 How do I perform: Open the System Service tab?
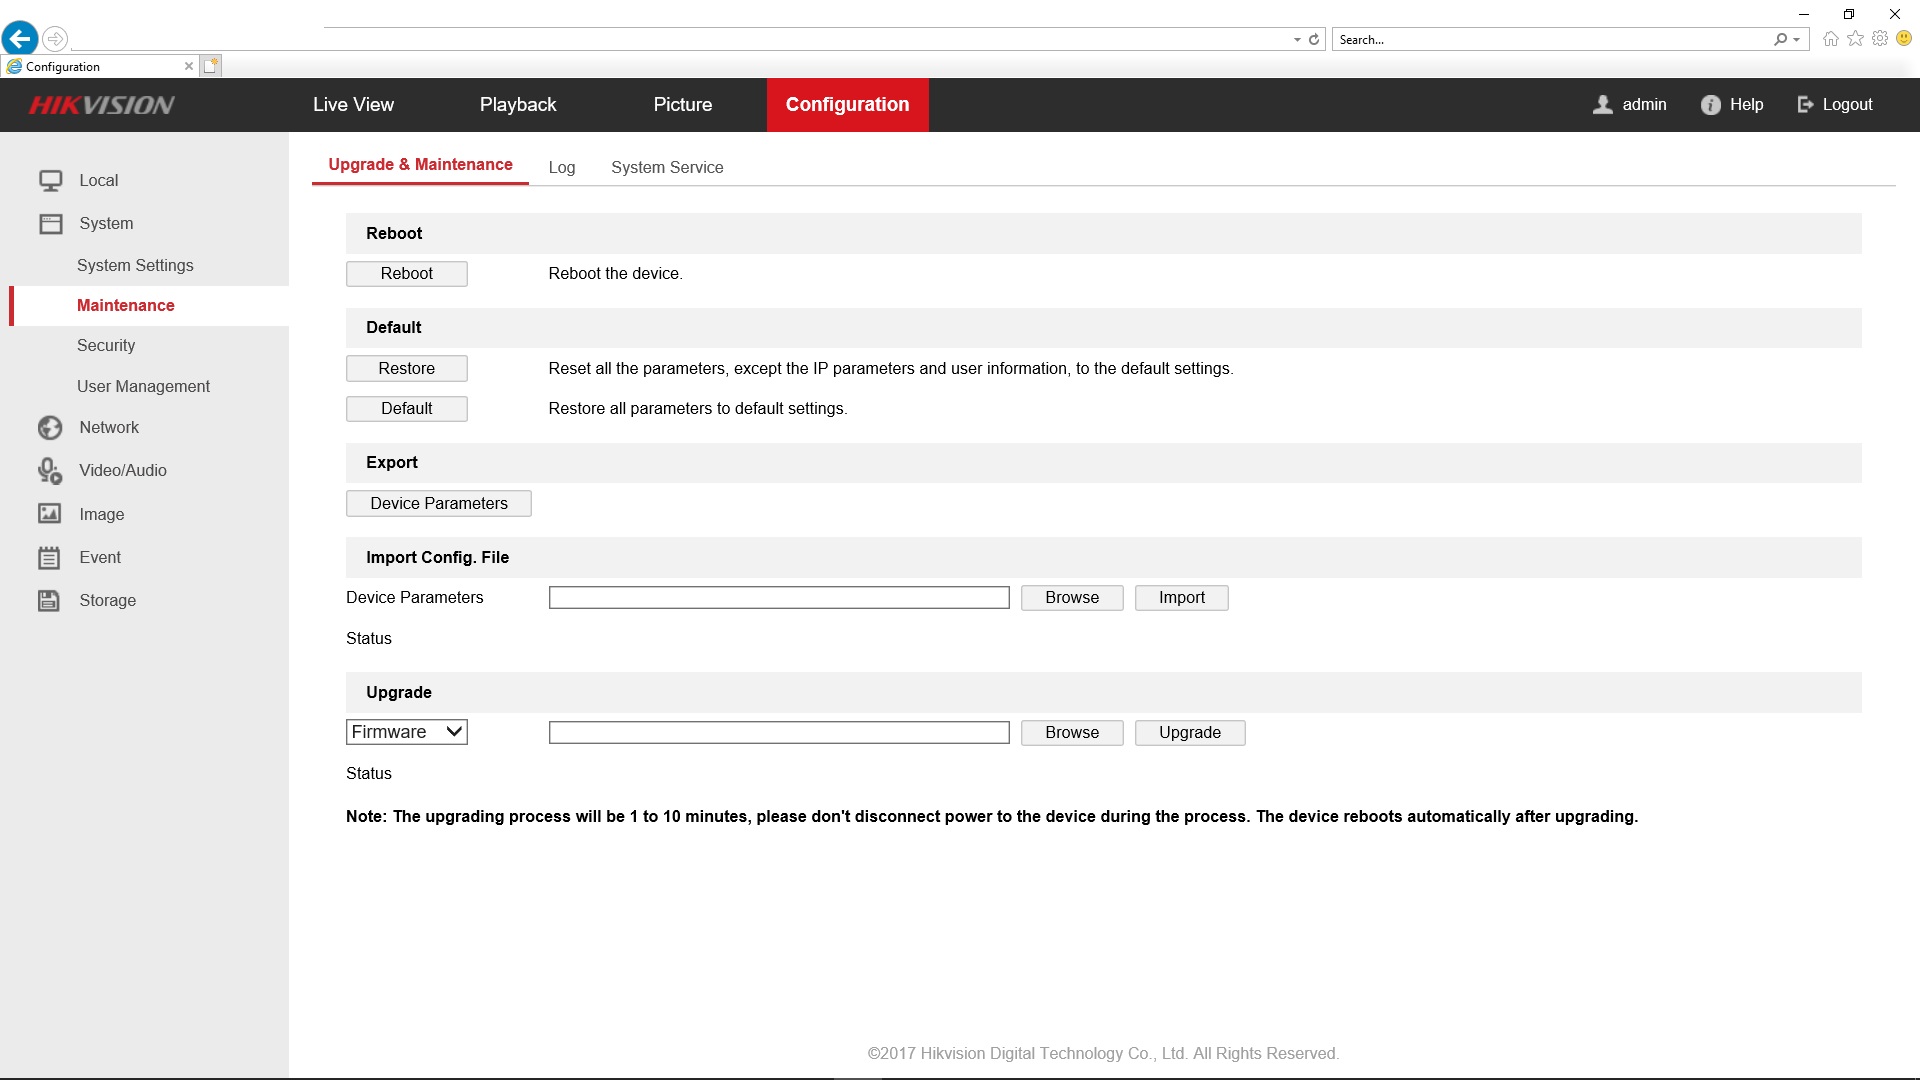667,168
